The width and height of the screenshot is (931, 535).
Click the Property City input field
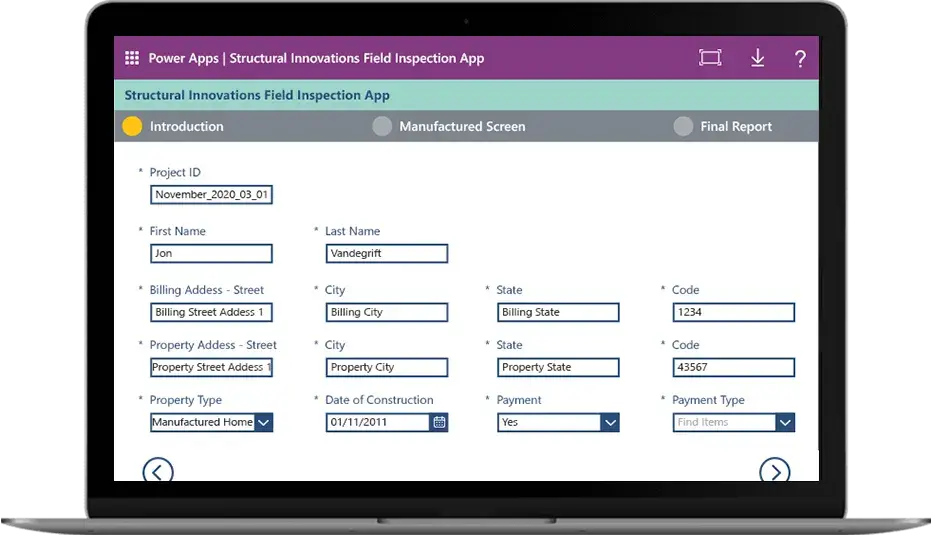tap(387, 368)
